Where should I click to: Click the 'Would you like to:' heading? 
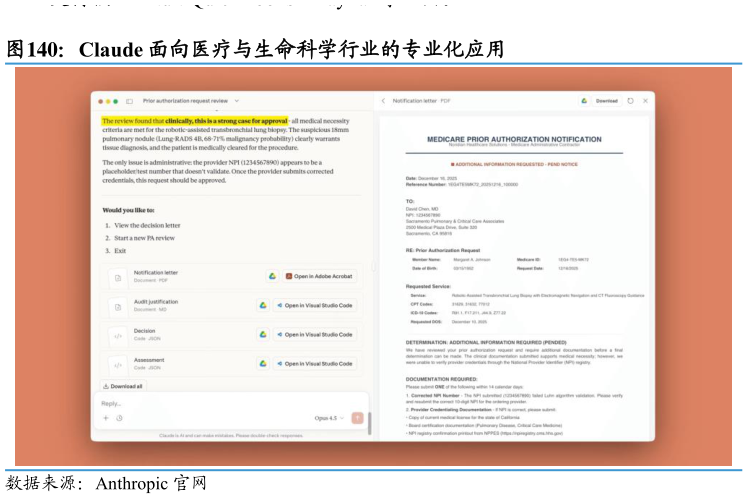128,210
